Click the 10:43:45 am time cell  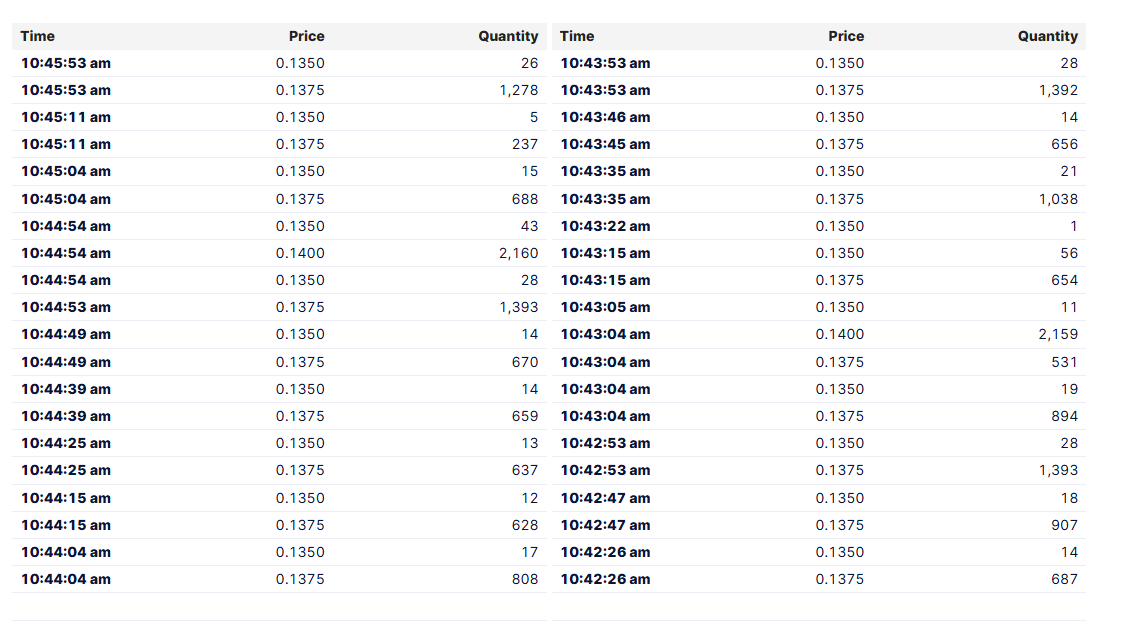tap(605, 144)
